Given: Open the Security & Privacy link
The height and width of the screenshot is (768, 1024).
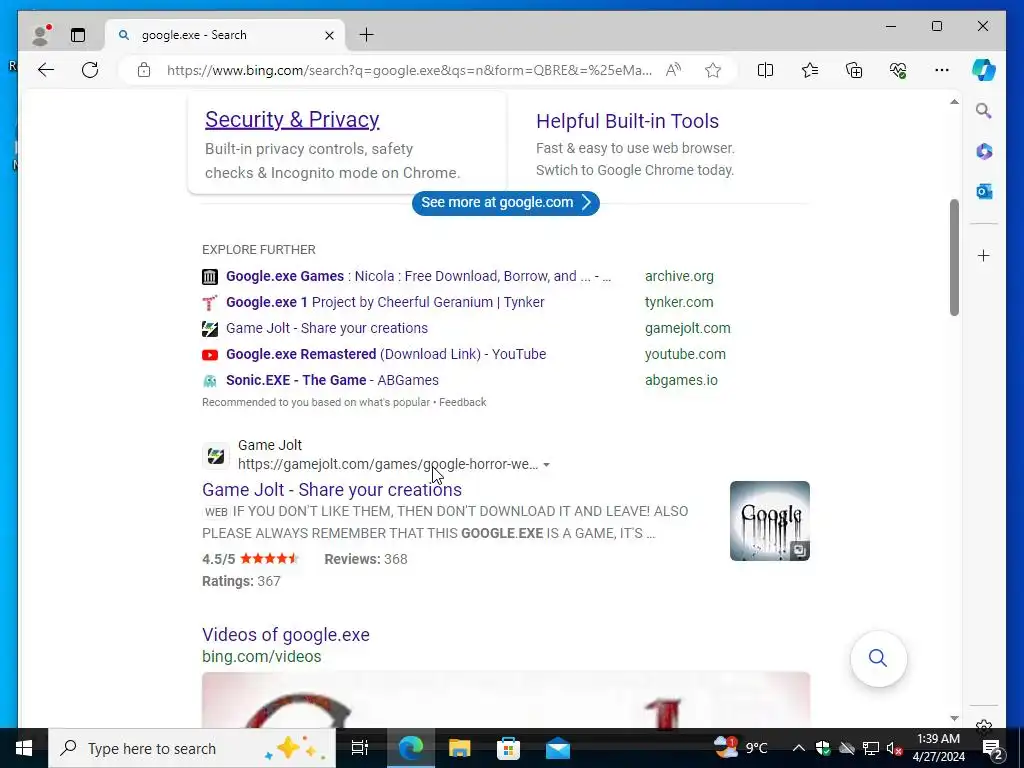Looking at the screenshot, I should tap(292, 120).
